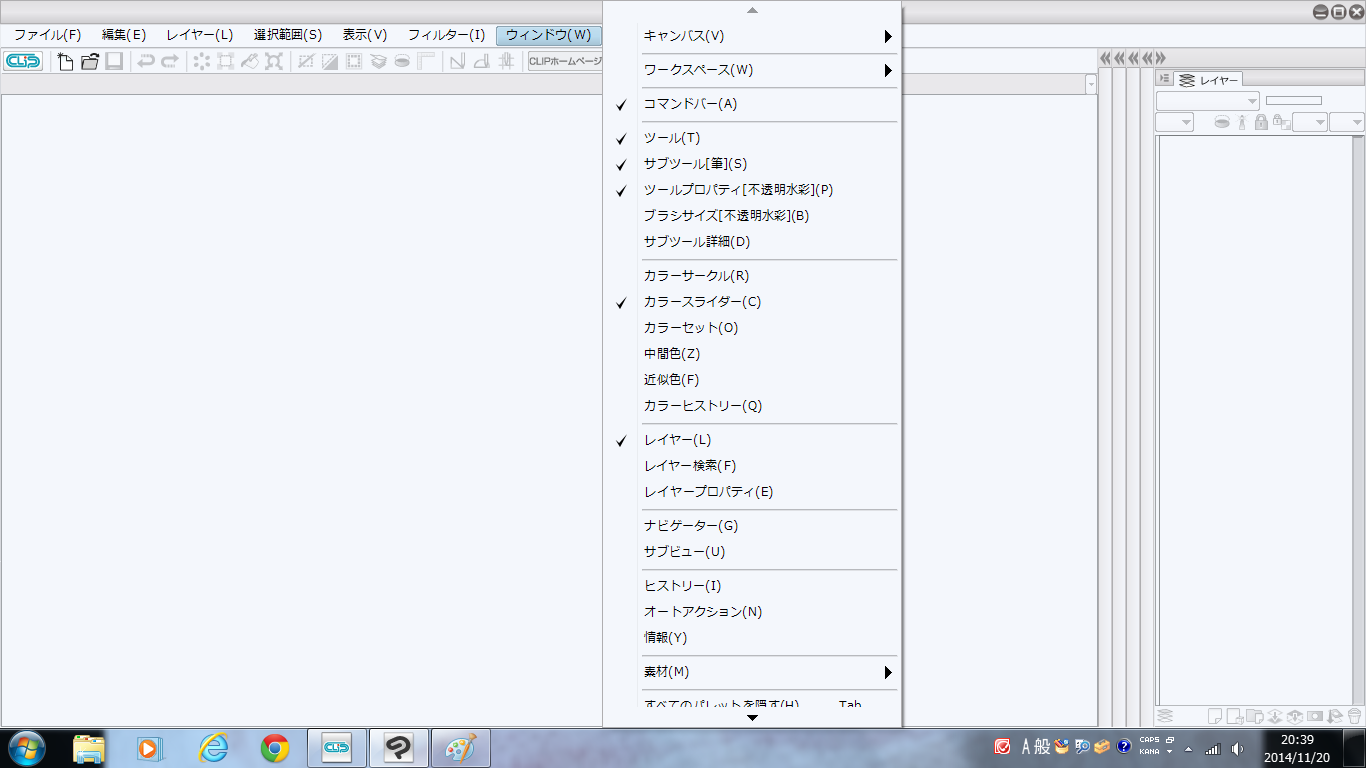Click the Windows Start button
Viewport: 1366px width, 768px height.
(x=25, y=747)
